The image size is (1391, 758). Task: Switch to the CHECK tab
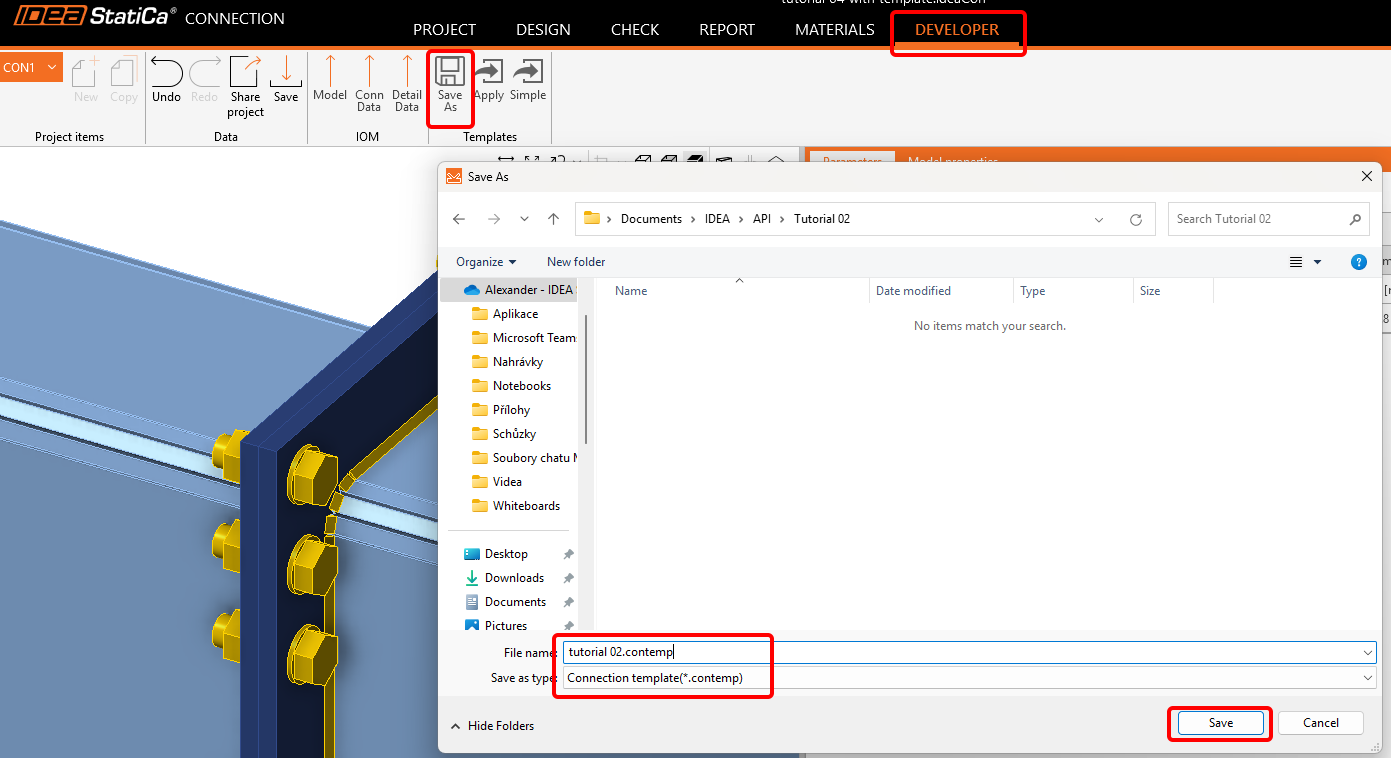[x=635, y=30]
